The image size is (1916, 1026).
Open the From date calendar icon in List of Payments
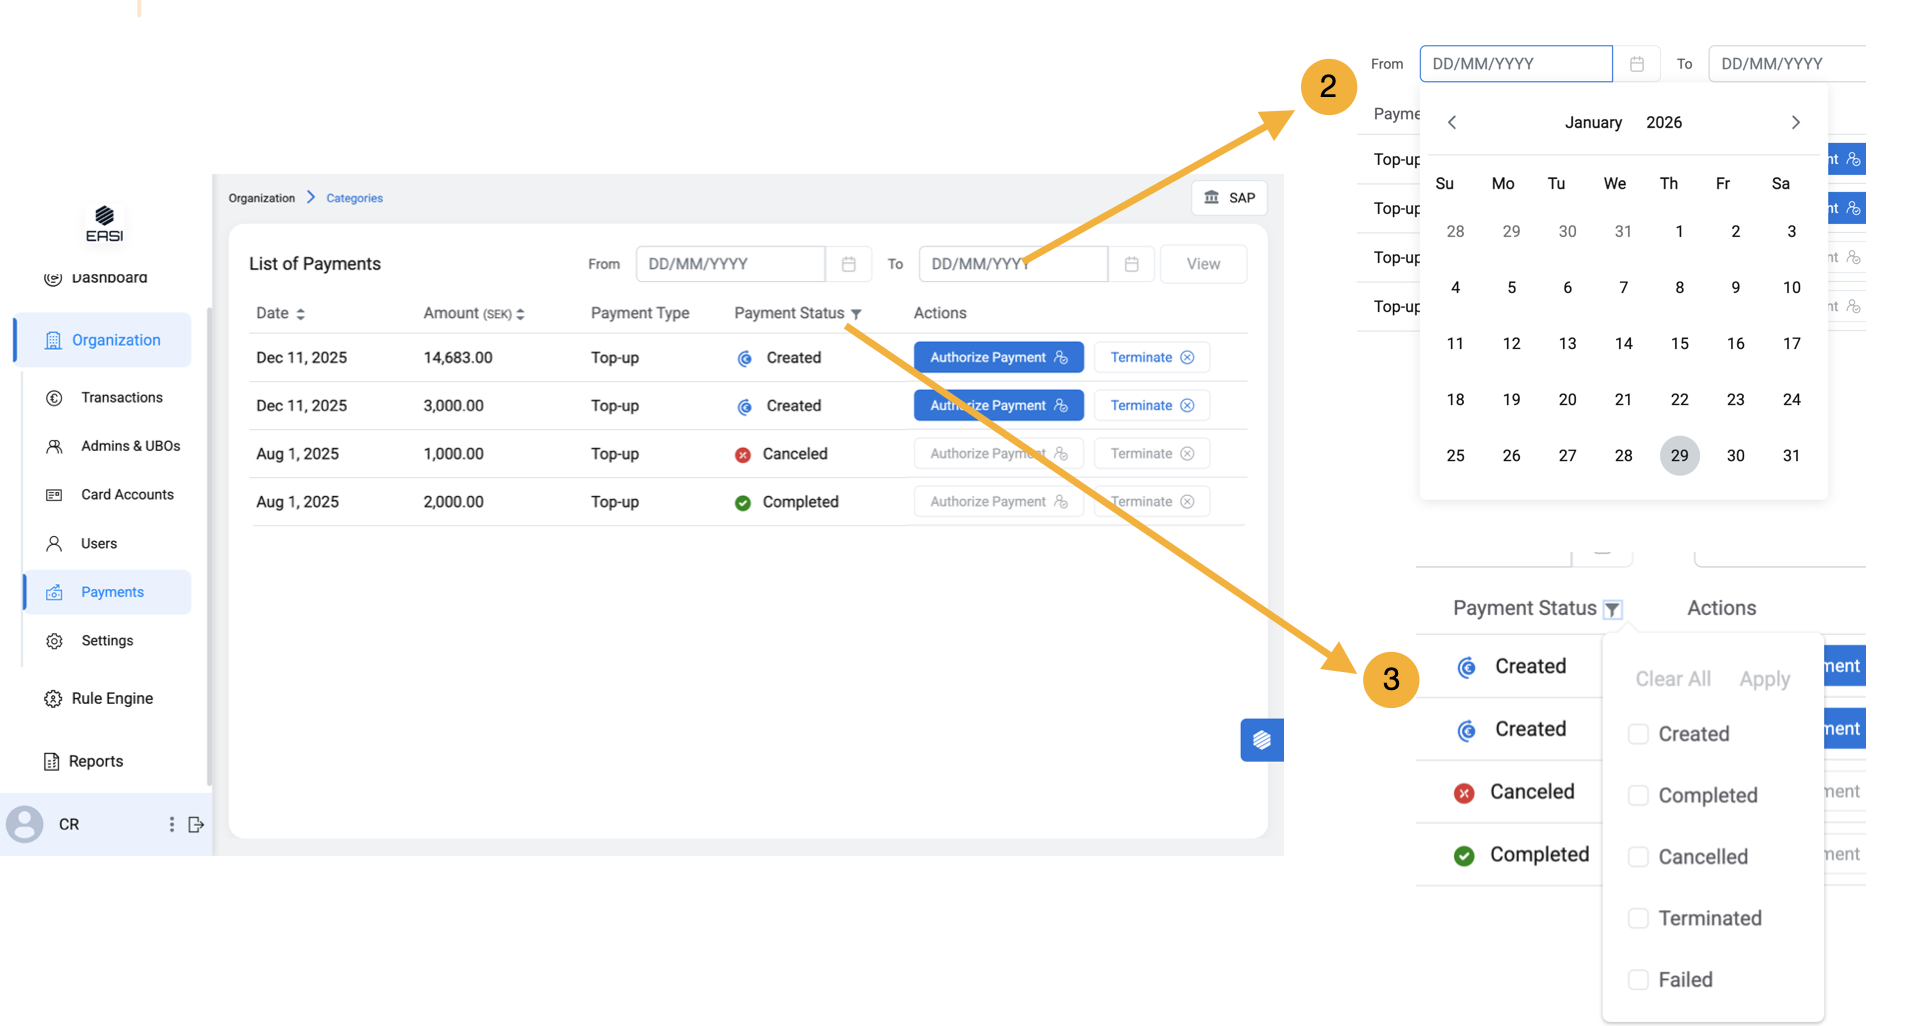848,264
